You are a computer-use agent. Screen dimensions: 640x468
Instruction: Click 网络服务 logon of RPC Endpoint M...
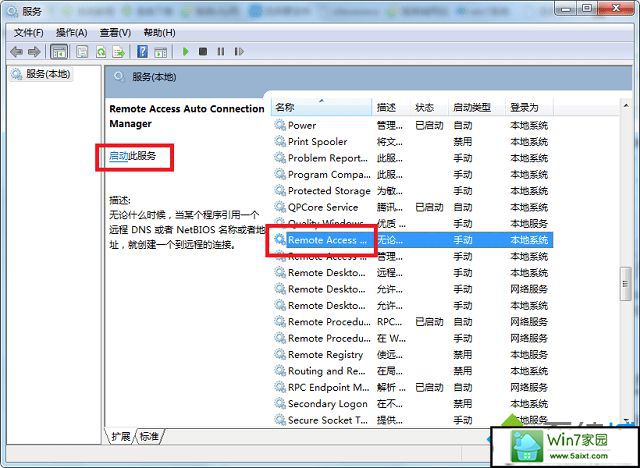point(529,387)
